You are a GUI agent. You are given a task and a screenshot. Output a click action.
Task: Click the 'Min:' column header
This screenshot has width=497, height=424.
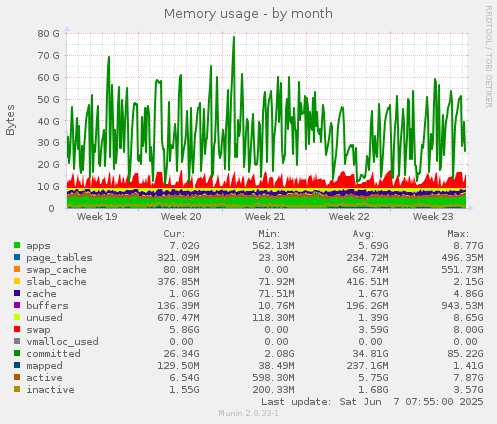click(x=269, y=234)
